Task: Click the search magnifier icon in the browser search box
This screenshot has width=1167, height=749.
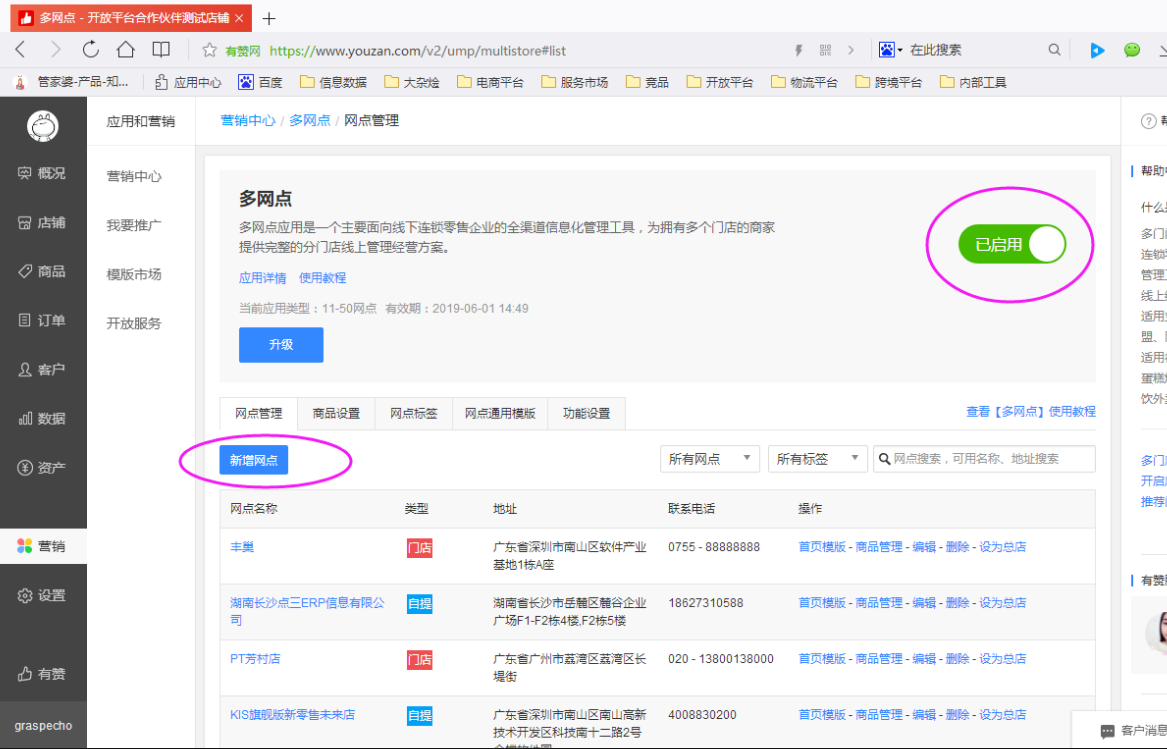Action: coord(1055,50)
